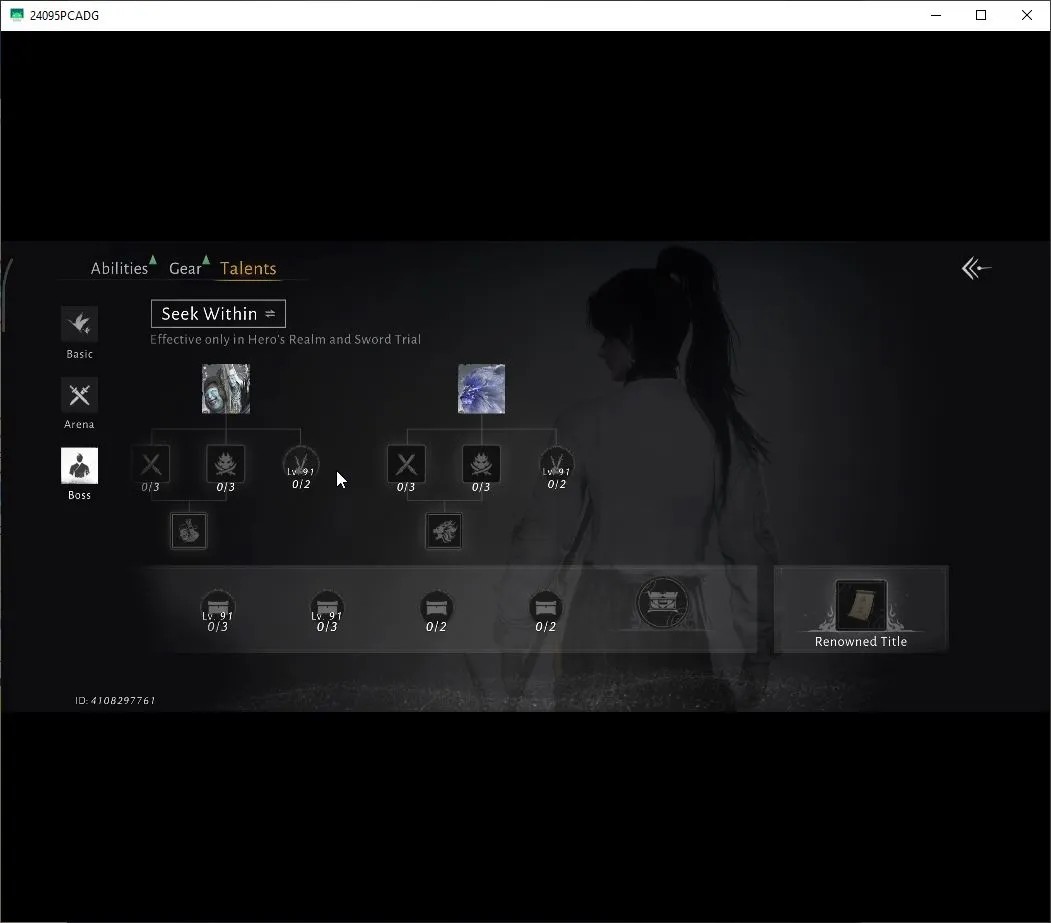Click the large ornate treasure chest icon

point(662,602)
